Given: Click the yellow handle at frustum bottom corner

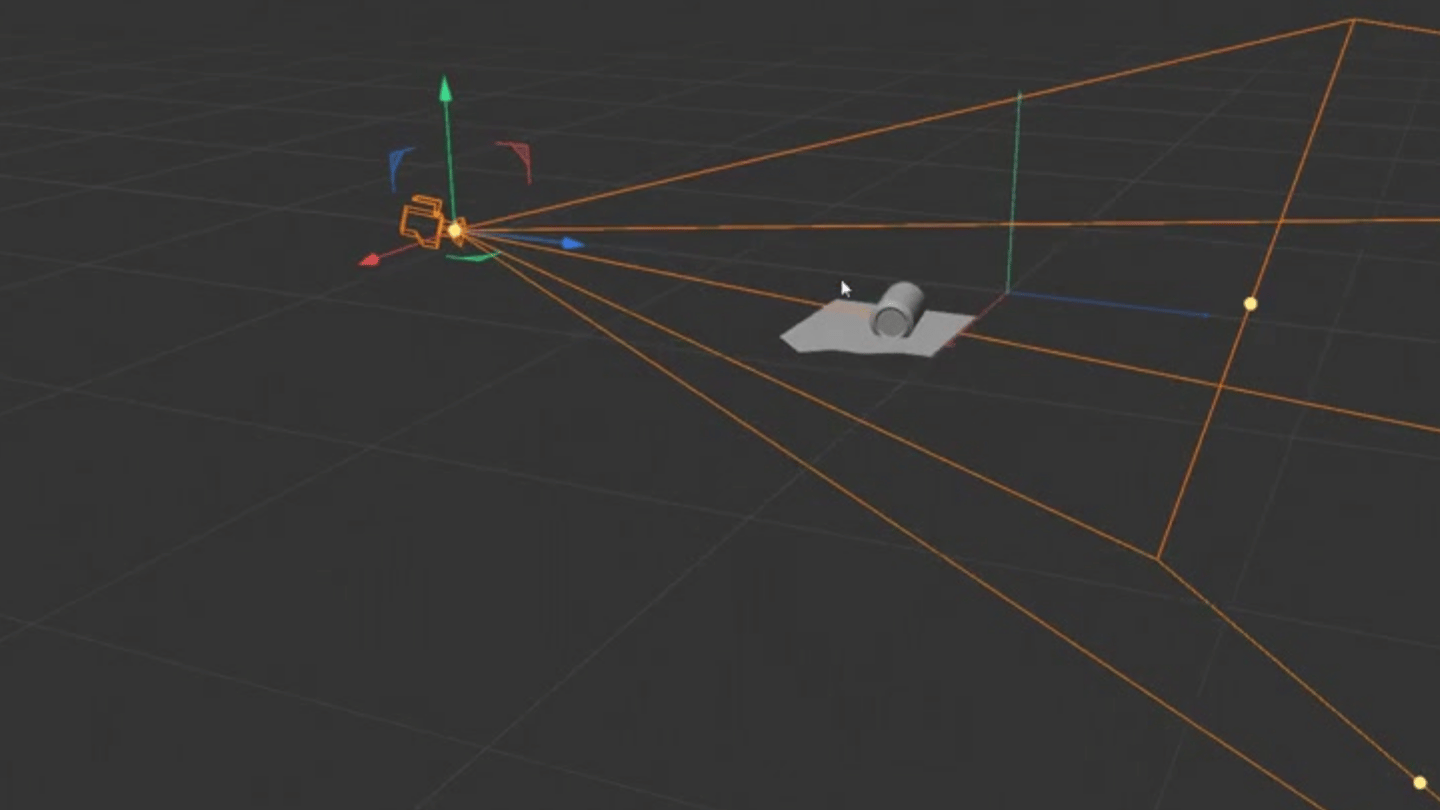Looking at the screenshot, I should 1419,783.
